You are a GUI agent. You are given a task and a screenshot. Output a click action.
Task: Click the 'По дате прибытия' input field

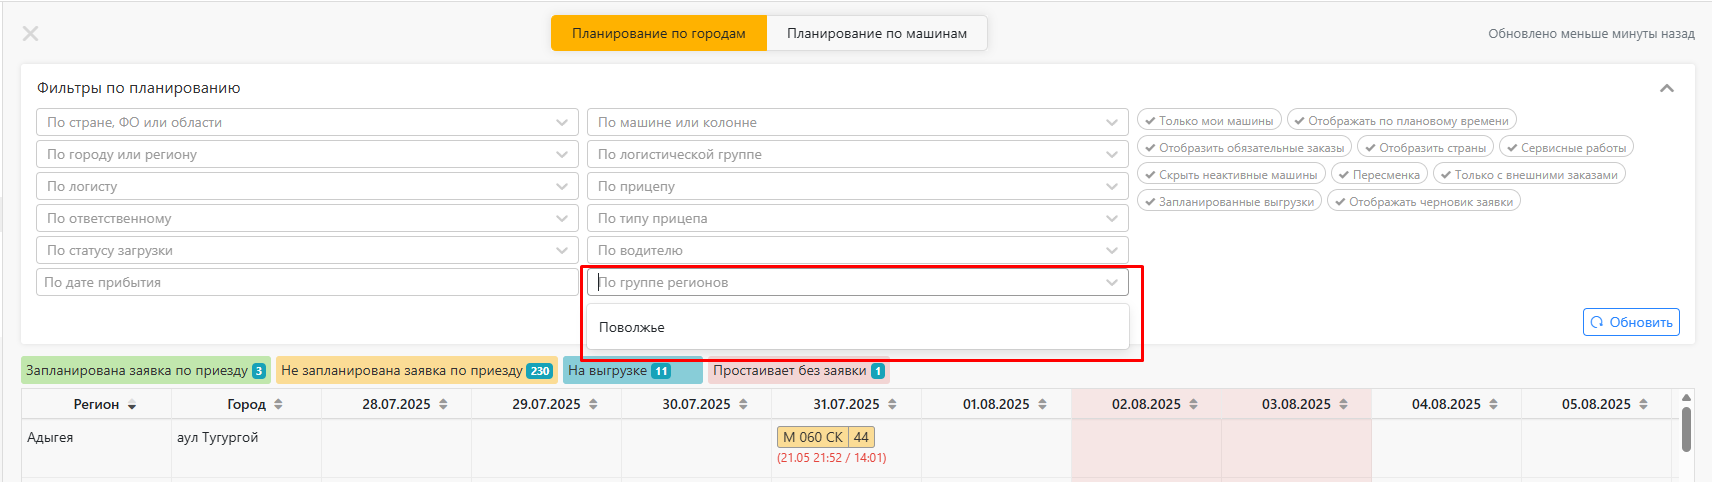click(307, 282)
